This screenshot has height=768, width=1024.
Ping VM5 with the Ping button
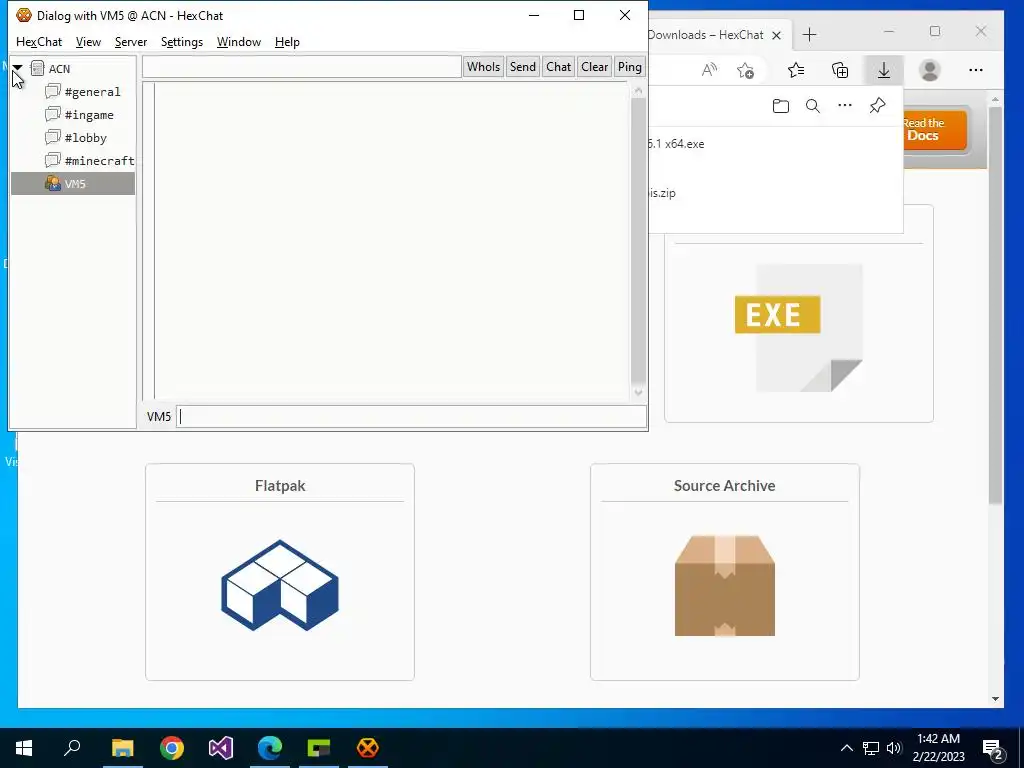(x=630, y=67)
